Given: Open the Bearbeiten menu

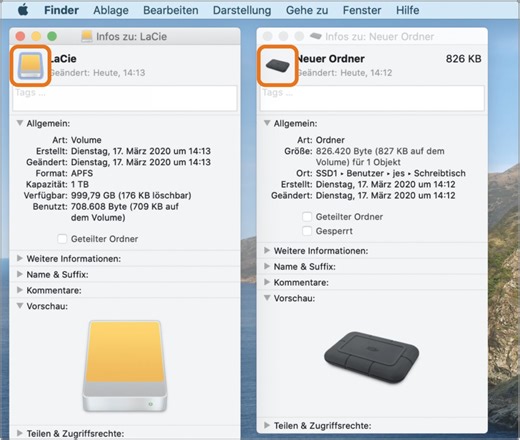Looking at the screenshot, I should click(171, 10).
